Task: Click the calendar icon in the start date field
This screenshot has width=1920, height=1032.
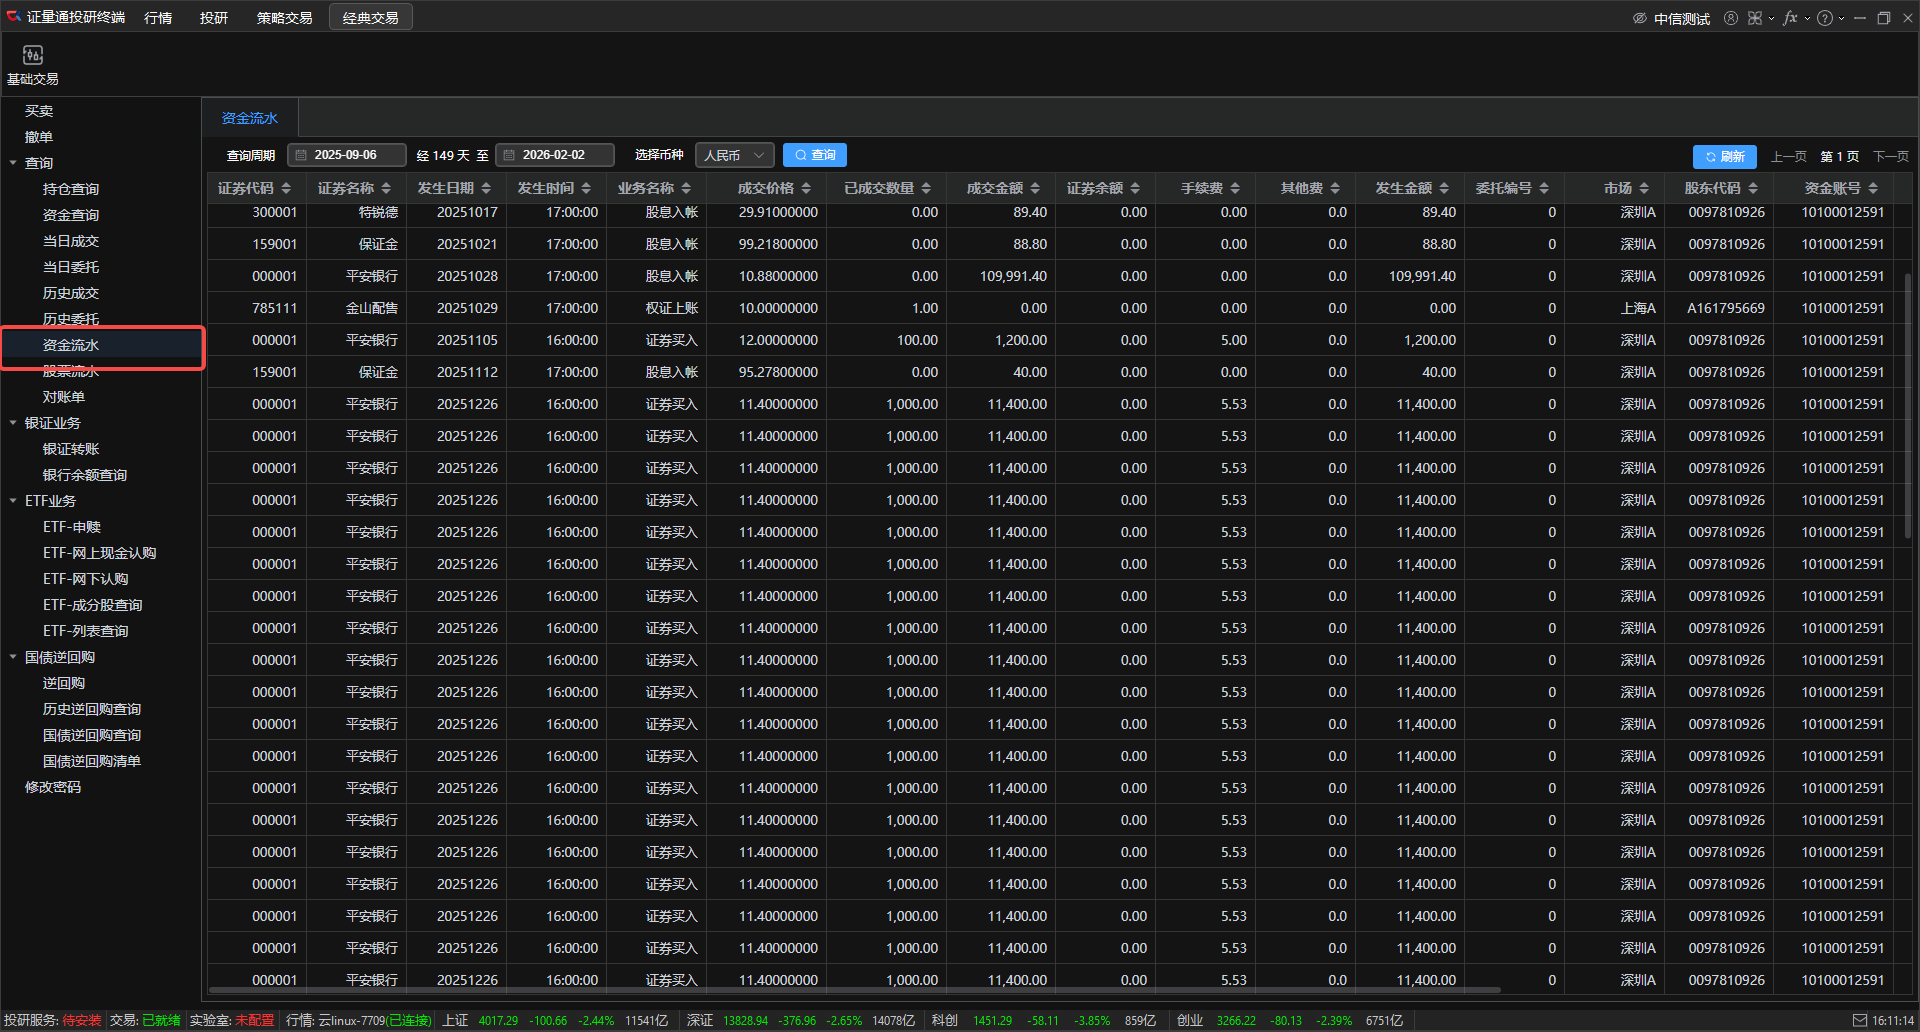Action: click(x=301, y=155)
